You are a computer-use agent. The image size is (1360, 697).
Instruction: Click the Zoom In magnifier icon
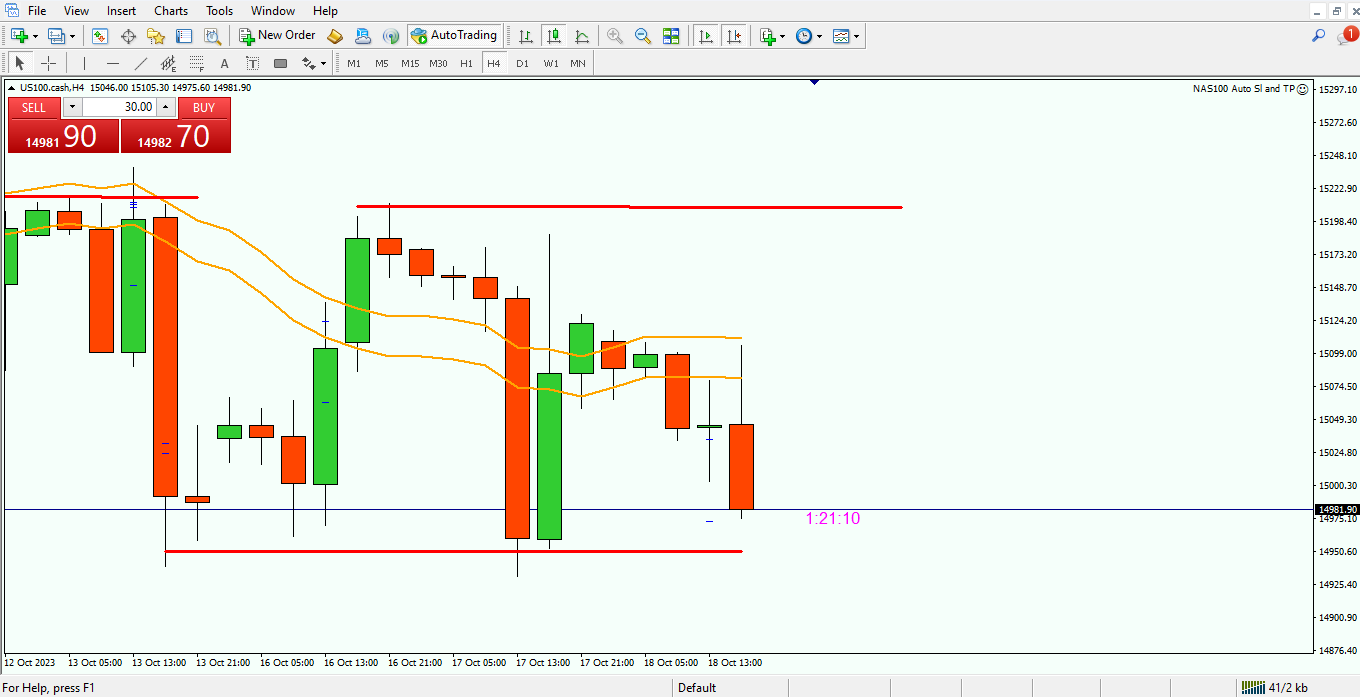tap(615, 36)
